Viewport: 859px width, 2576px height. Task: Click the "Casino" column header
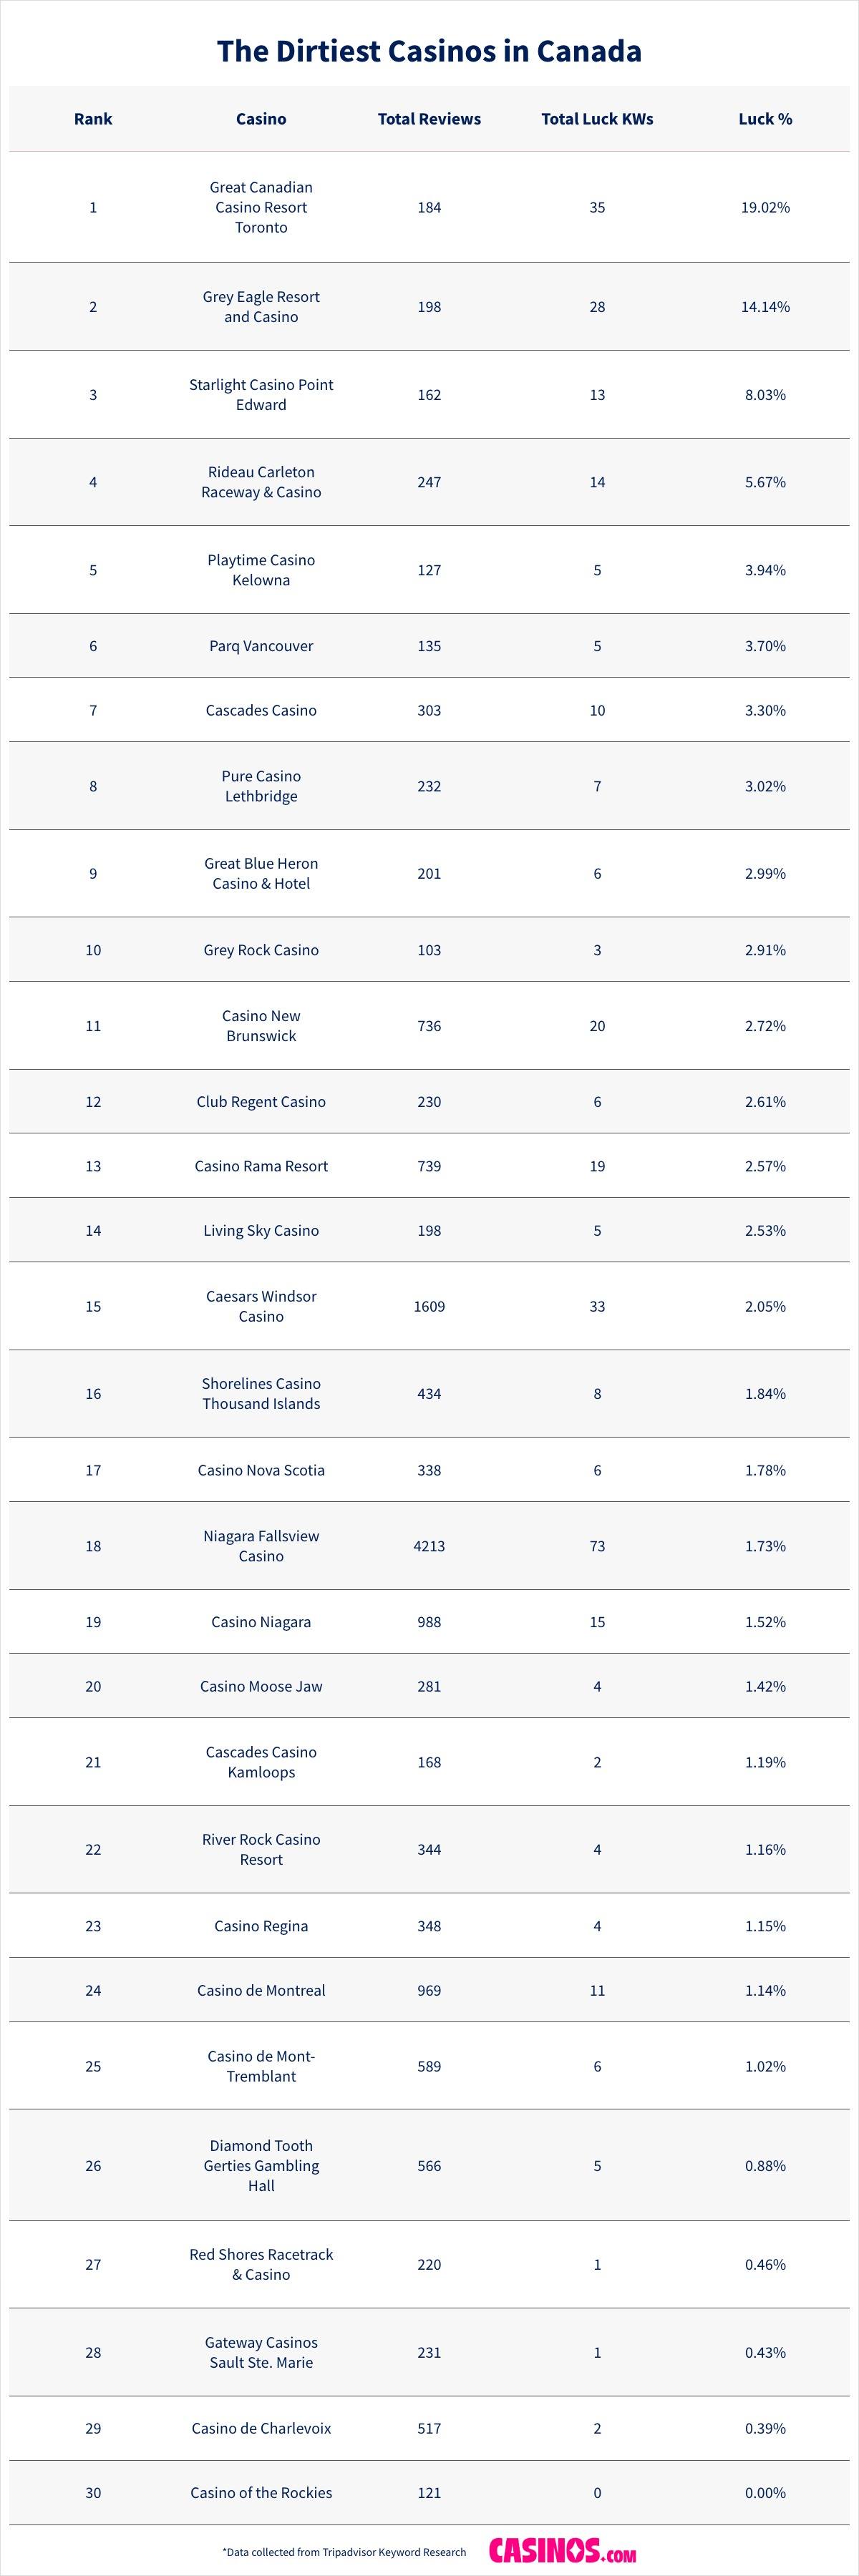click(x=261, y=119)
